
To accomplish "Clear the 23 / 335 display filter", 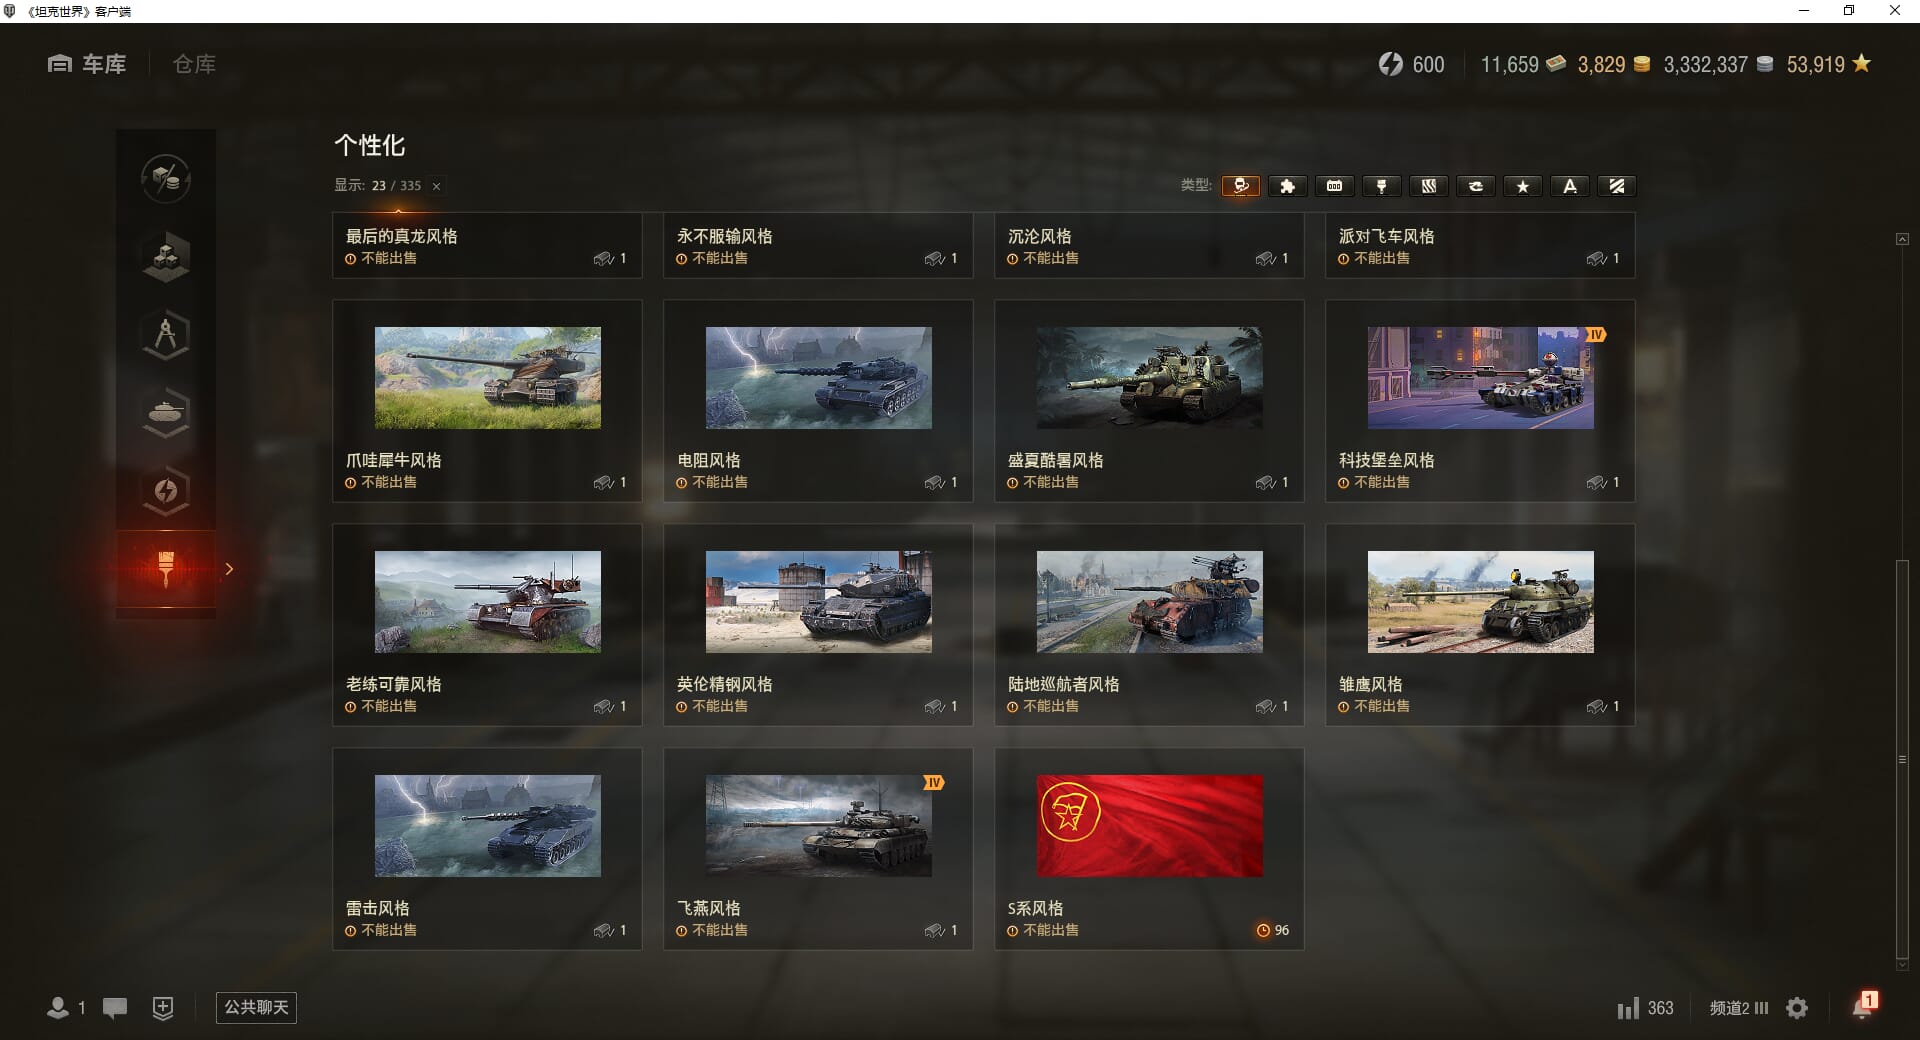I will [x=436, y=186].
